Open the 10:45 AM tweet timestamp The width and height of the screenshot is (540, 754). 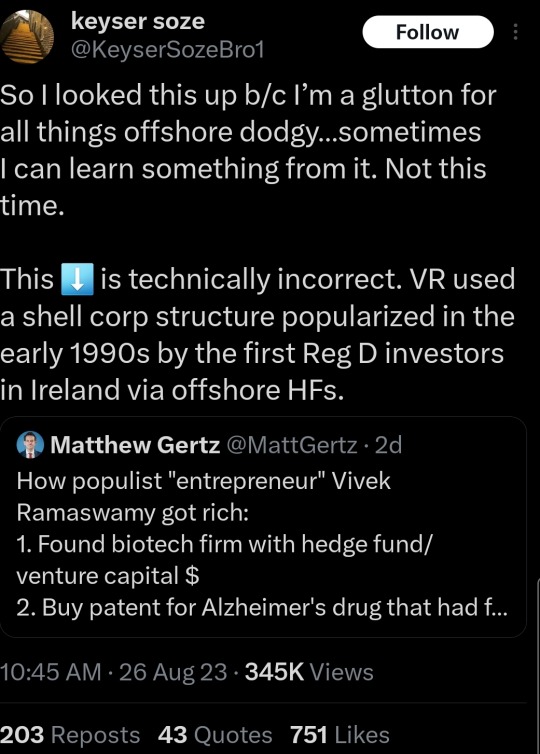[50, 672]
